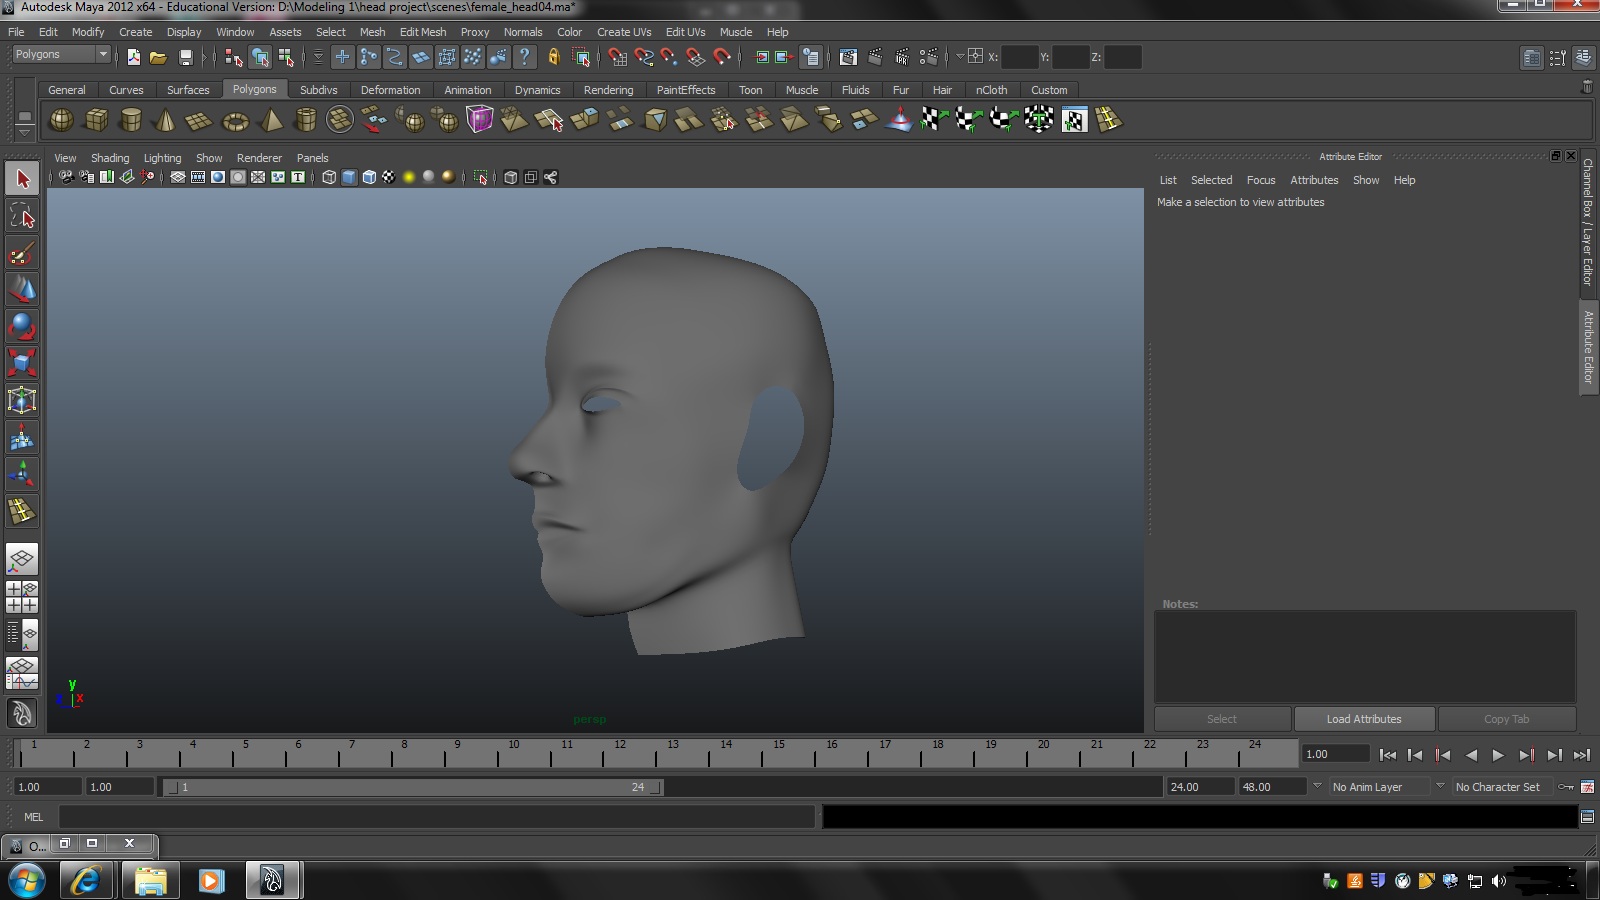Switch to the Rendering shelf tab
The image size is (1600, 900).
pos(609,89)
